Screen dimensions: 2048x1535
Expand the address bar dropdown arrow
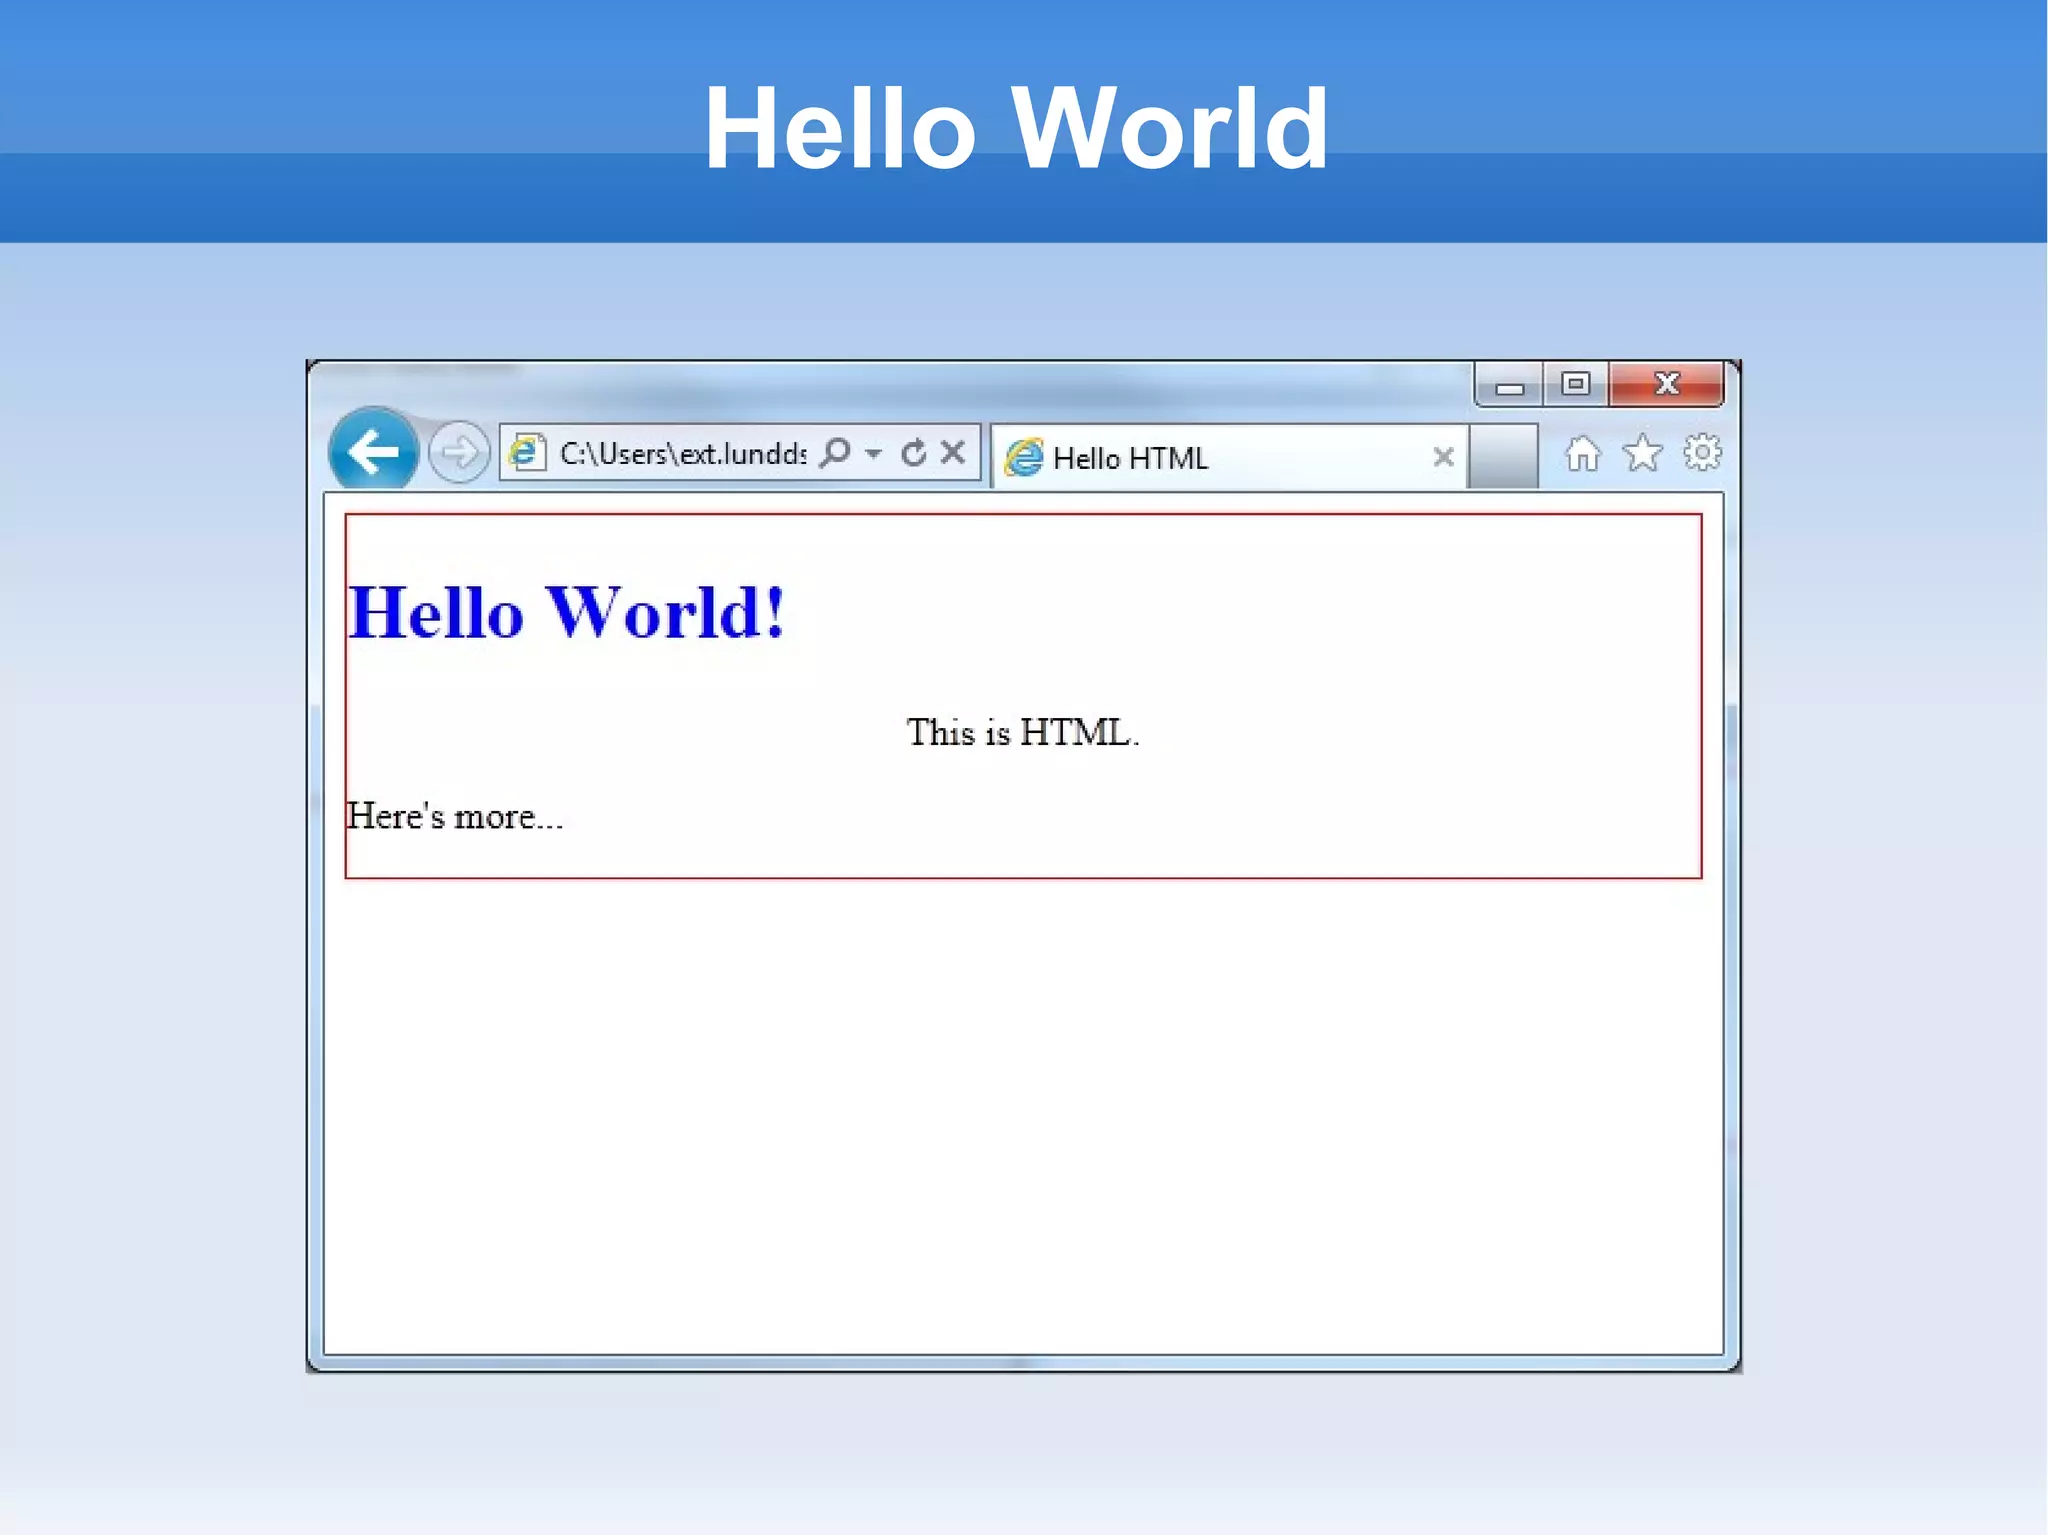click(873, 454)
